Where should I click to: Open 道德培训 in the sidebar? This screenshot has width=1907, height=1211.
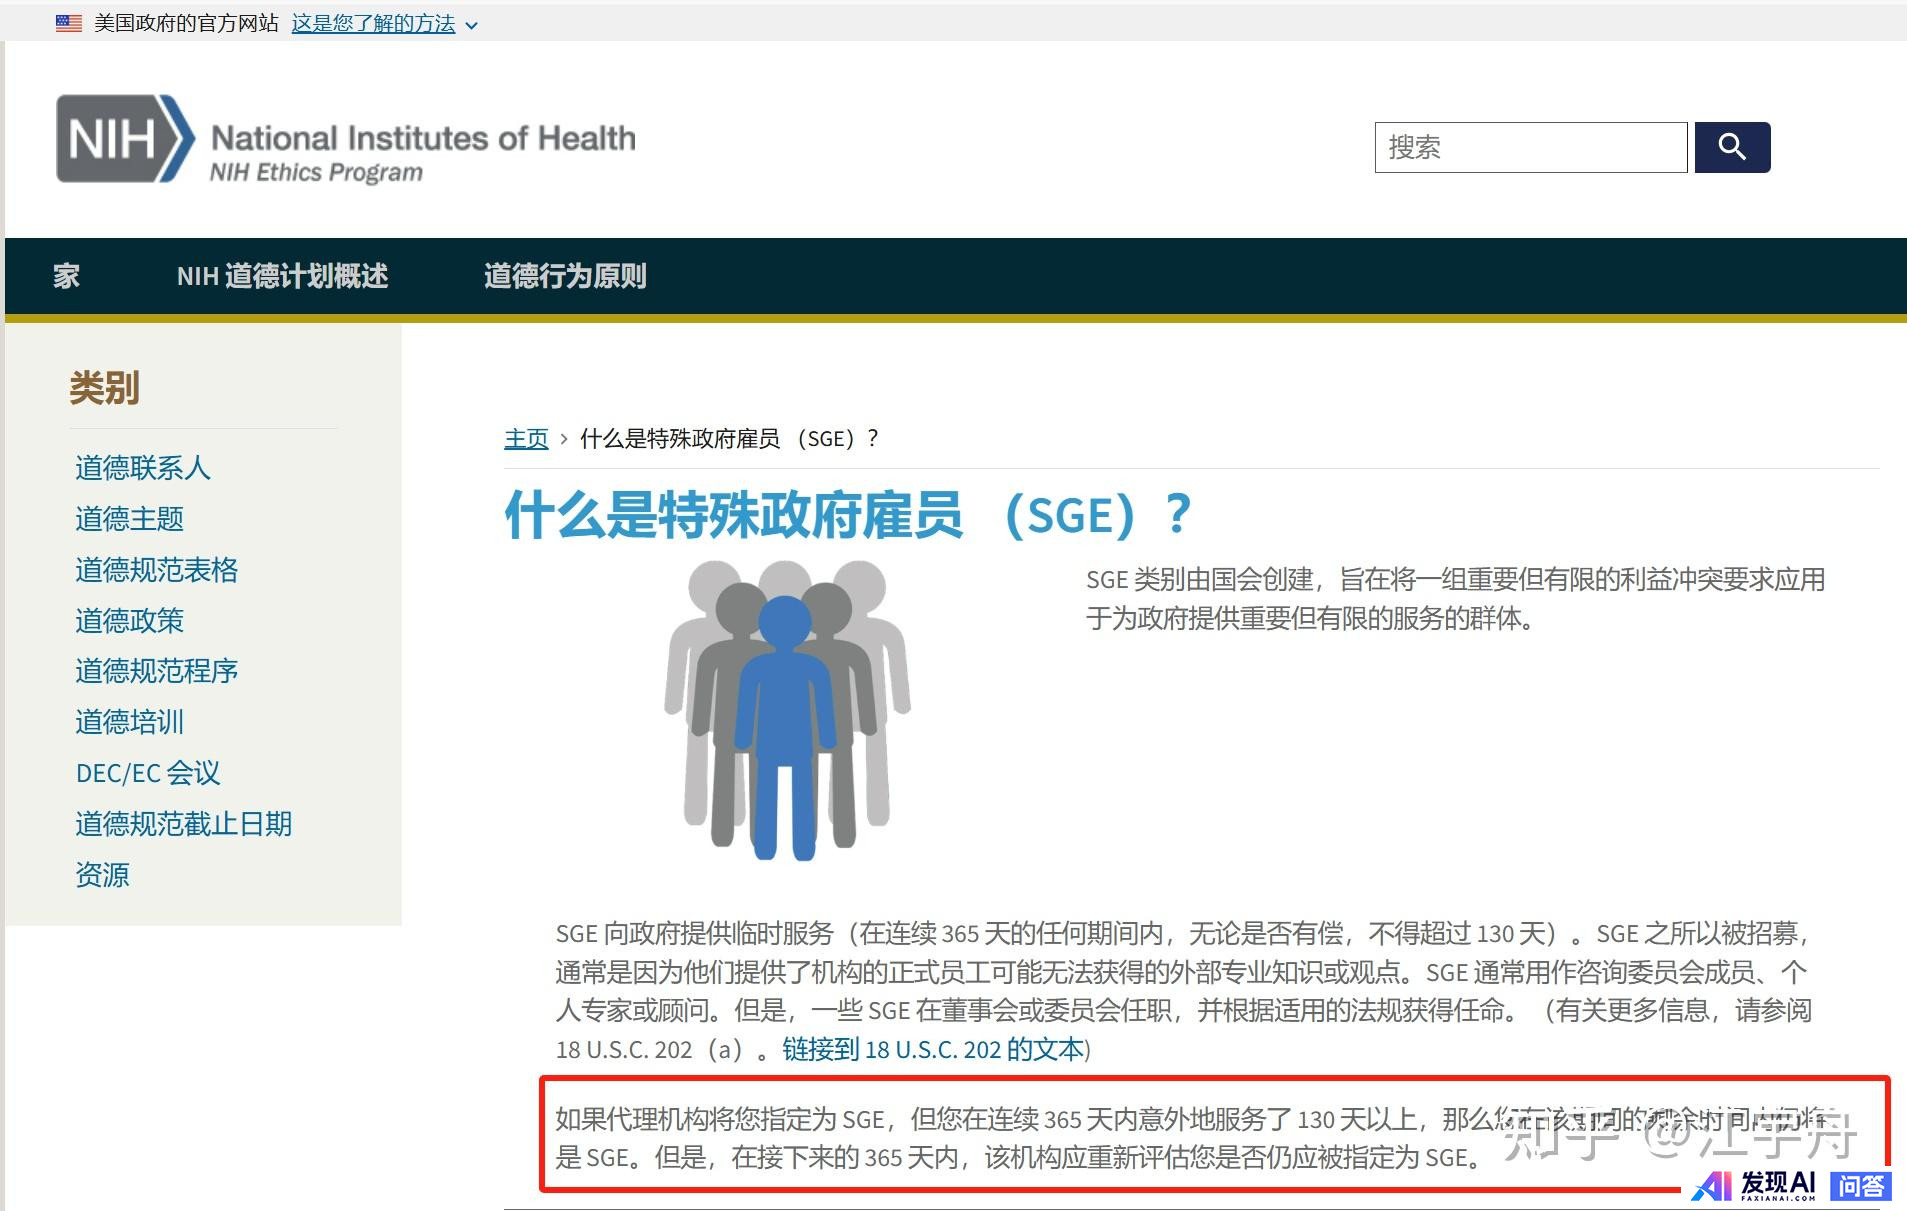click(129, 722)
